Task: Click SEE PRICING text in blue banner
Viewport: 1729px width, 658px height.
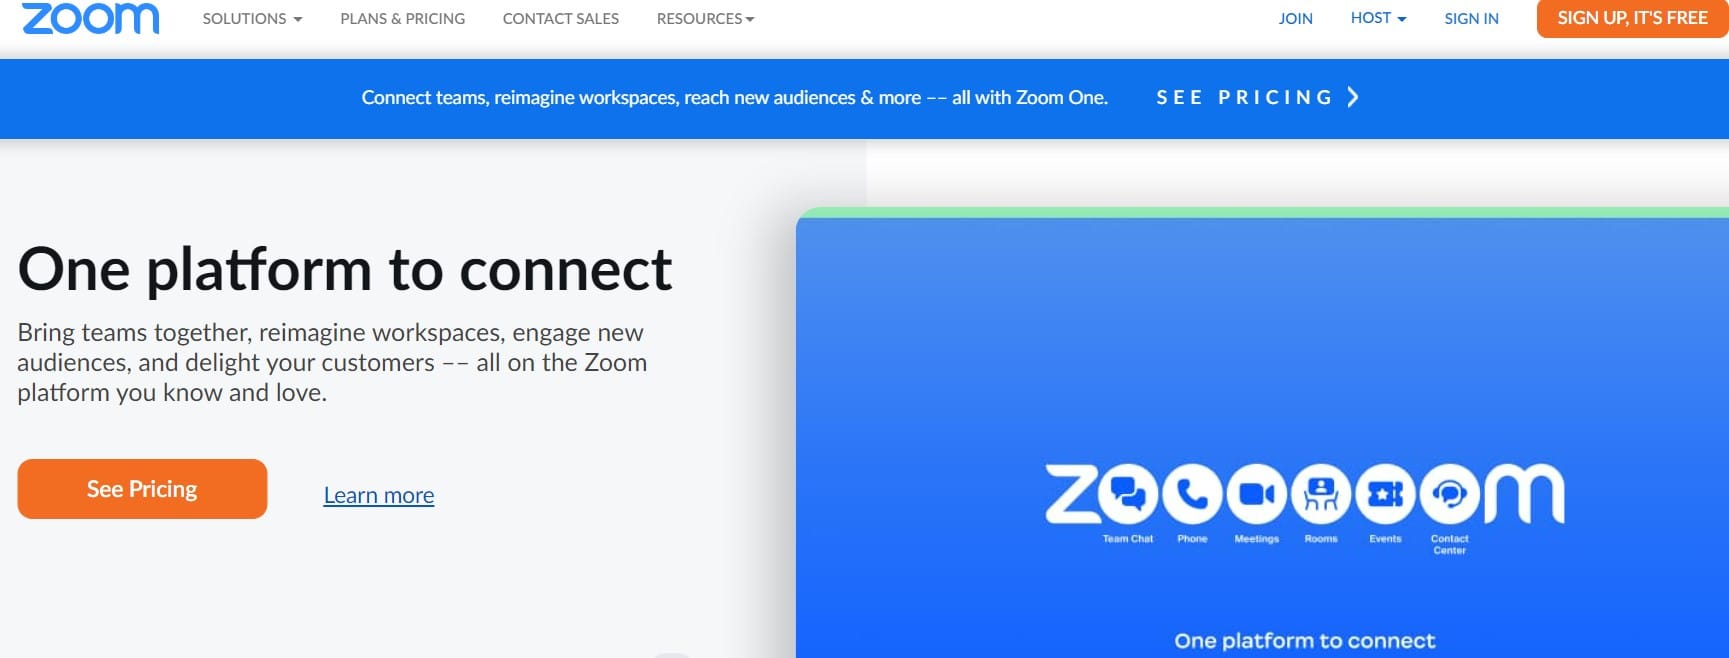Action: click(1244, 97)
